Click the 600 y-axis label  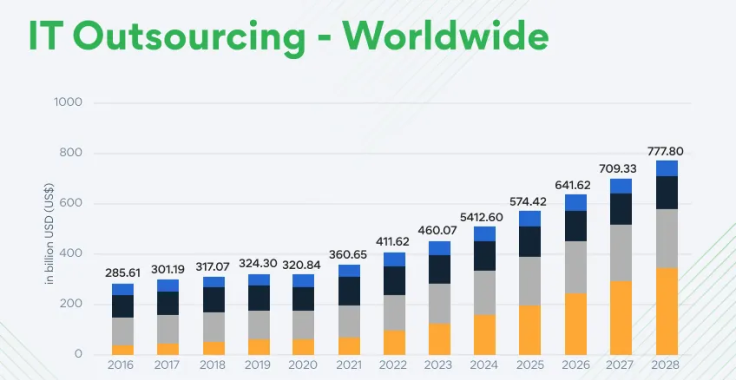pyautogui.click(x=71, y=203)
